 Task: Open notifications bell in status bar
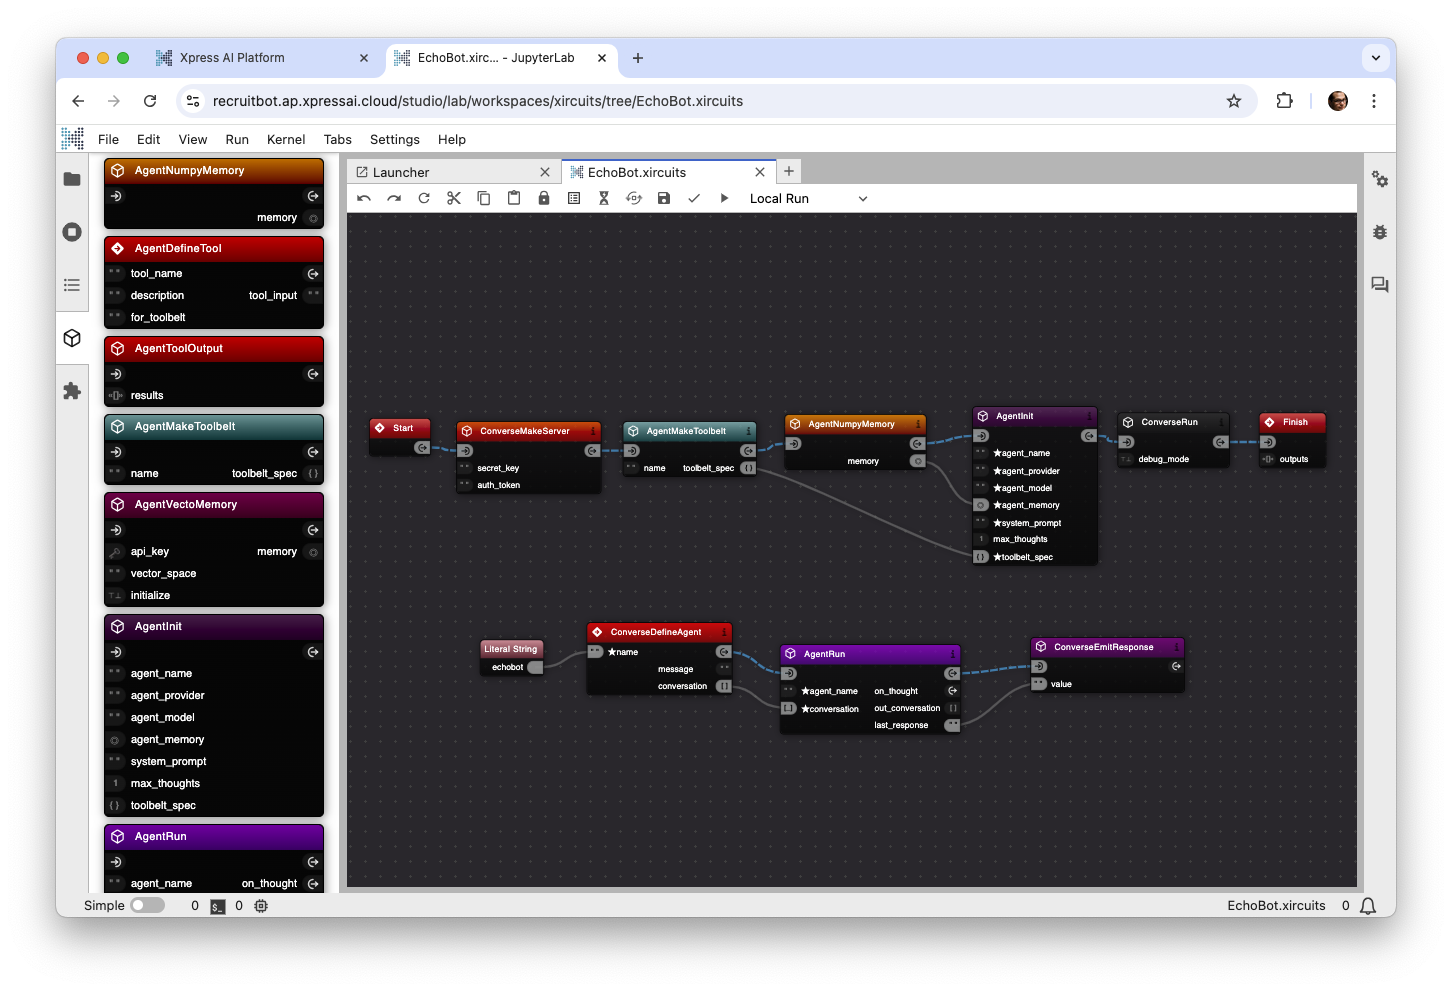coord(1369,906)
